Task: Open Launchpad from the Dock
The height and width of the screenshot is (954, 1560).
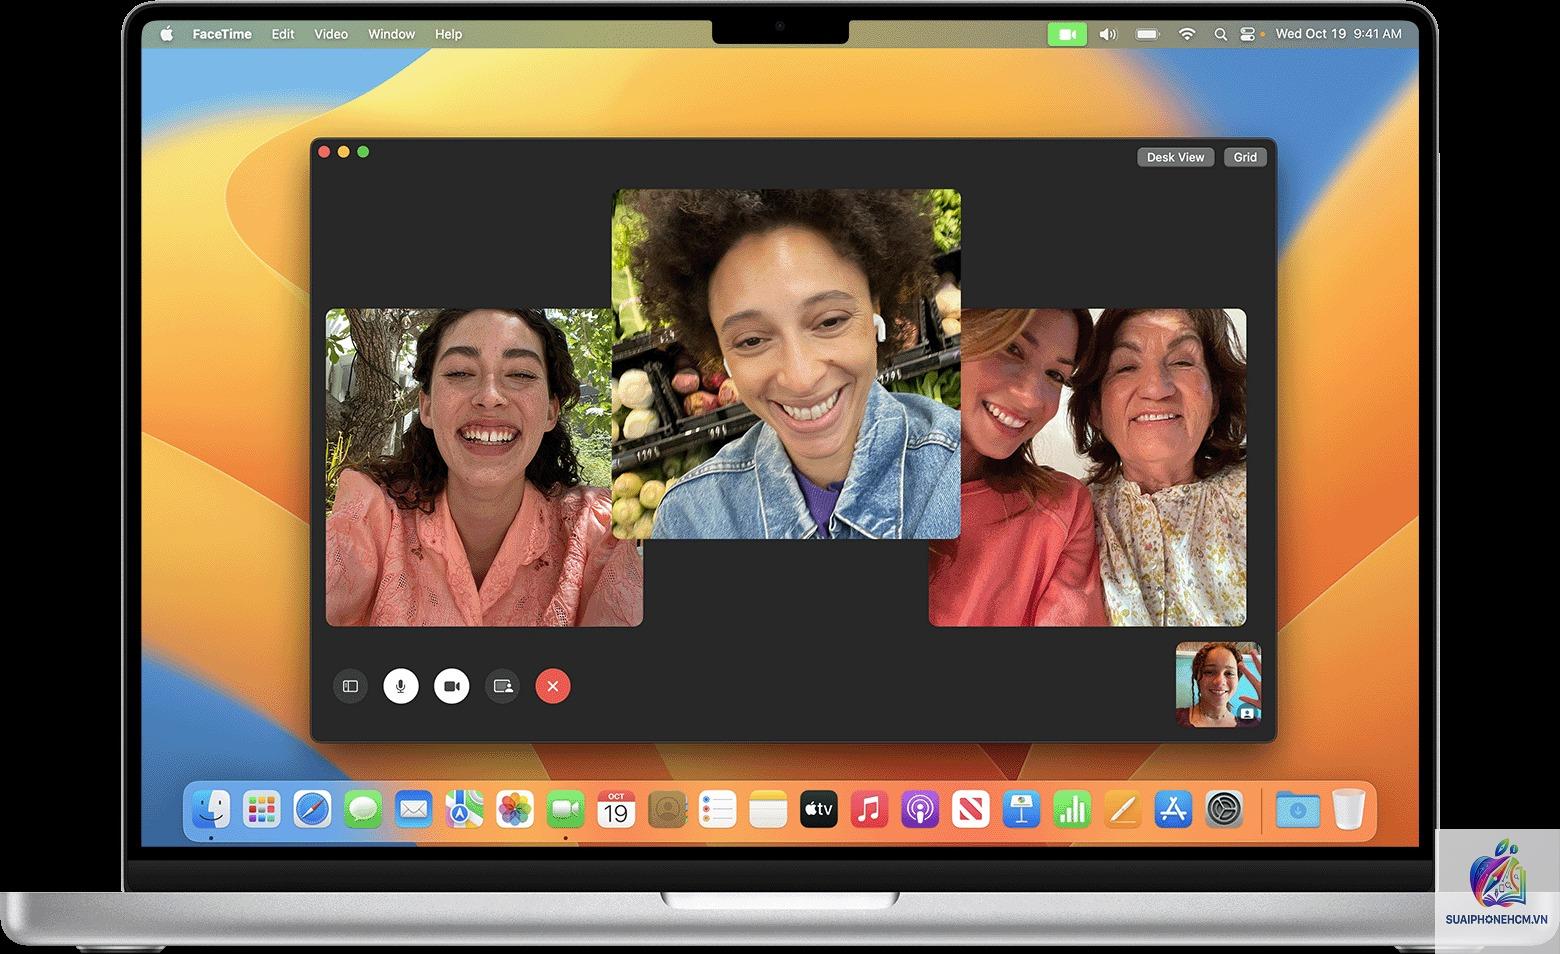Action: click(x=262, y=809)
